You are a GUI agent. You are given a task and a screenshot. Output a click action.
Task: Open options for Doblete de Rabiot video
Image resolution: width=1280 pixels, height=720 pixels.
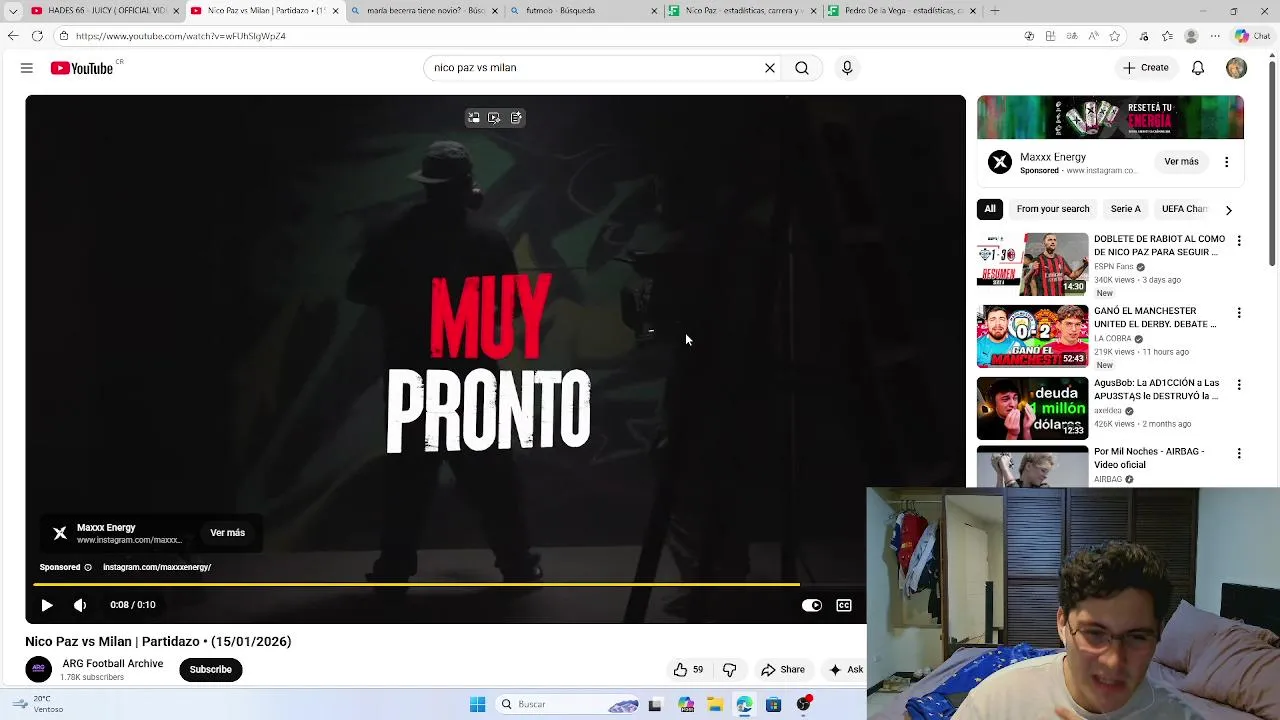coord(1239,241)
